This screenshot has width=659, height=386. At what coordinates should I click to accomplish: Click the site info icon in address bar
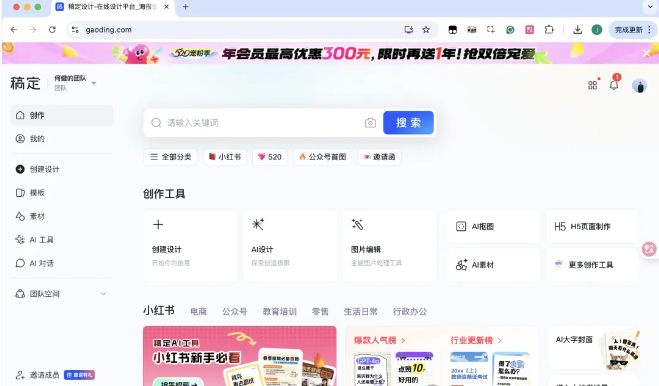pos(75,29)
